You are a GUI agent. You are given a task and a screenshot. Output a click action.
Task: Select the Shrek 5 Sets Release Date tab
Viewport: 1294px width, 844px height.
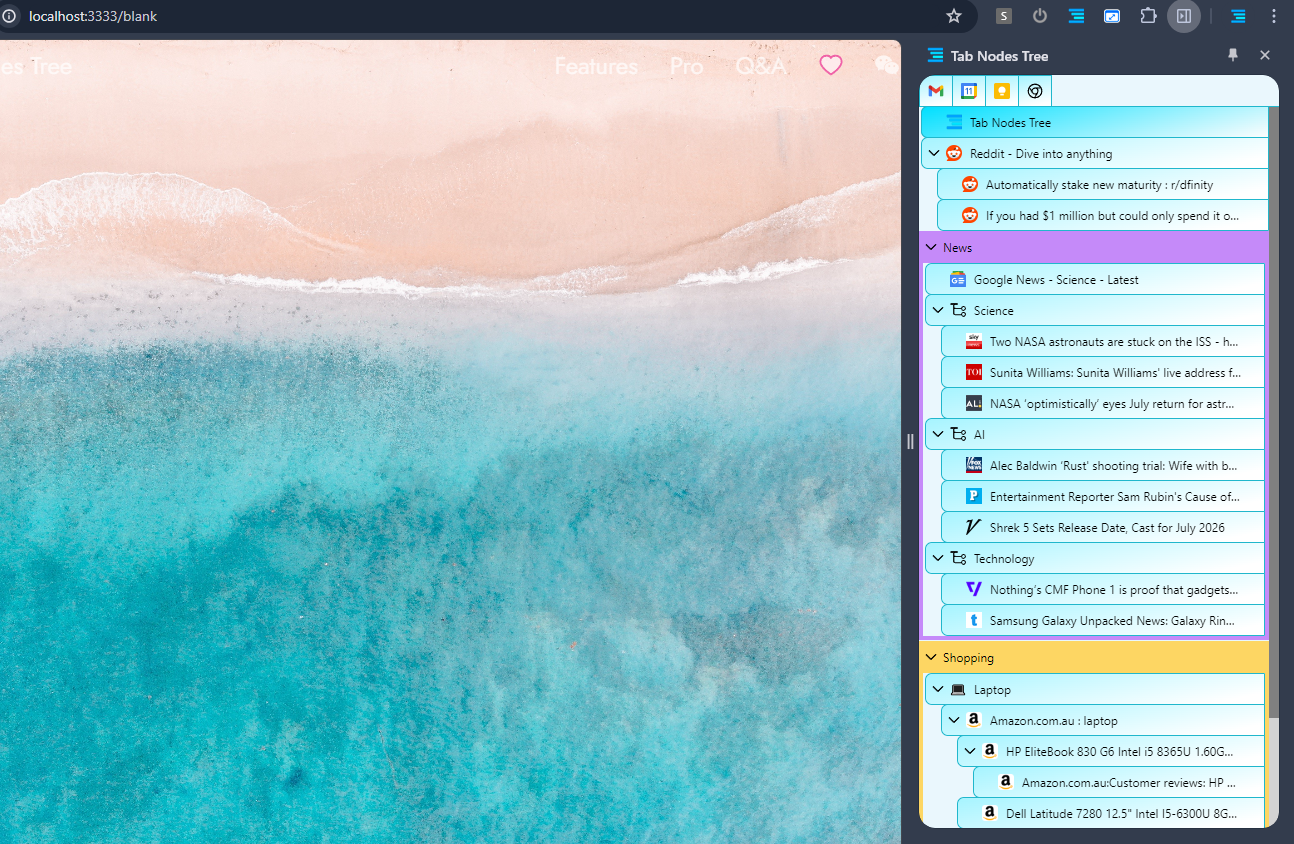pyautogui.click(x=1107, y=528)
